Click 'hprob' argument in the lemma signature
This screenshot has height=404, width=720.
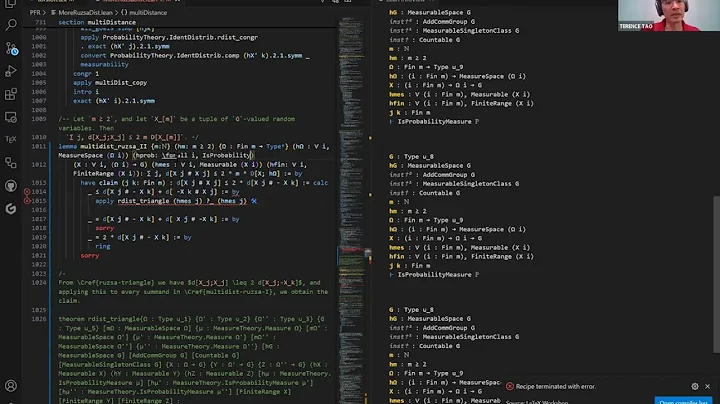coord(145,155)
